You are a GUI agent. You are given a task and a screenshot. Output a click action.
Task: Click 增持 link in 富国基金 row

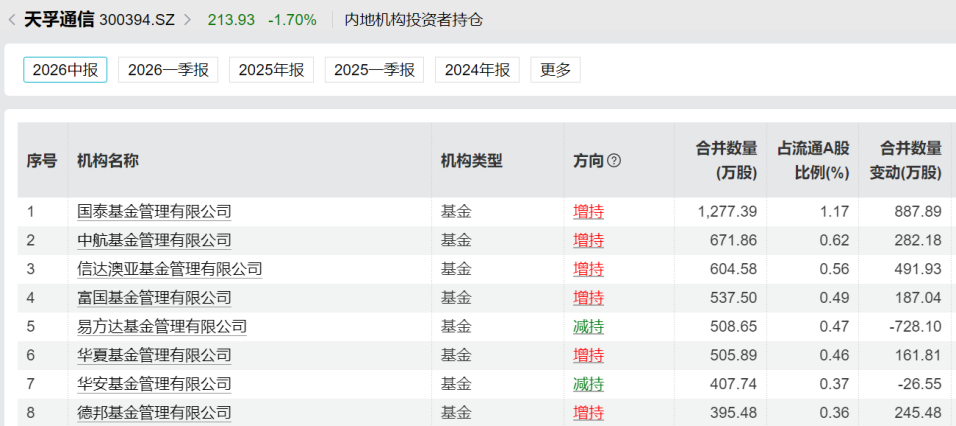(588, 298)
